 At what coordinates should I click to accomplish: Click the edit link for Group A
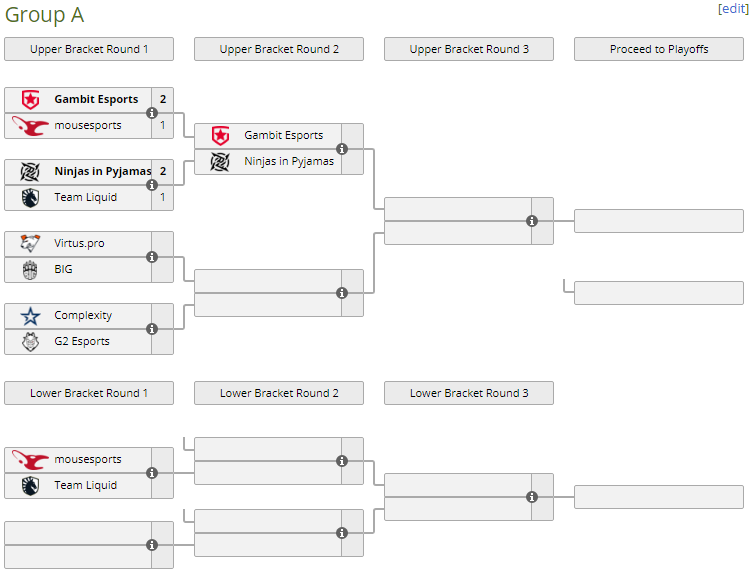(x=733, y=8)
